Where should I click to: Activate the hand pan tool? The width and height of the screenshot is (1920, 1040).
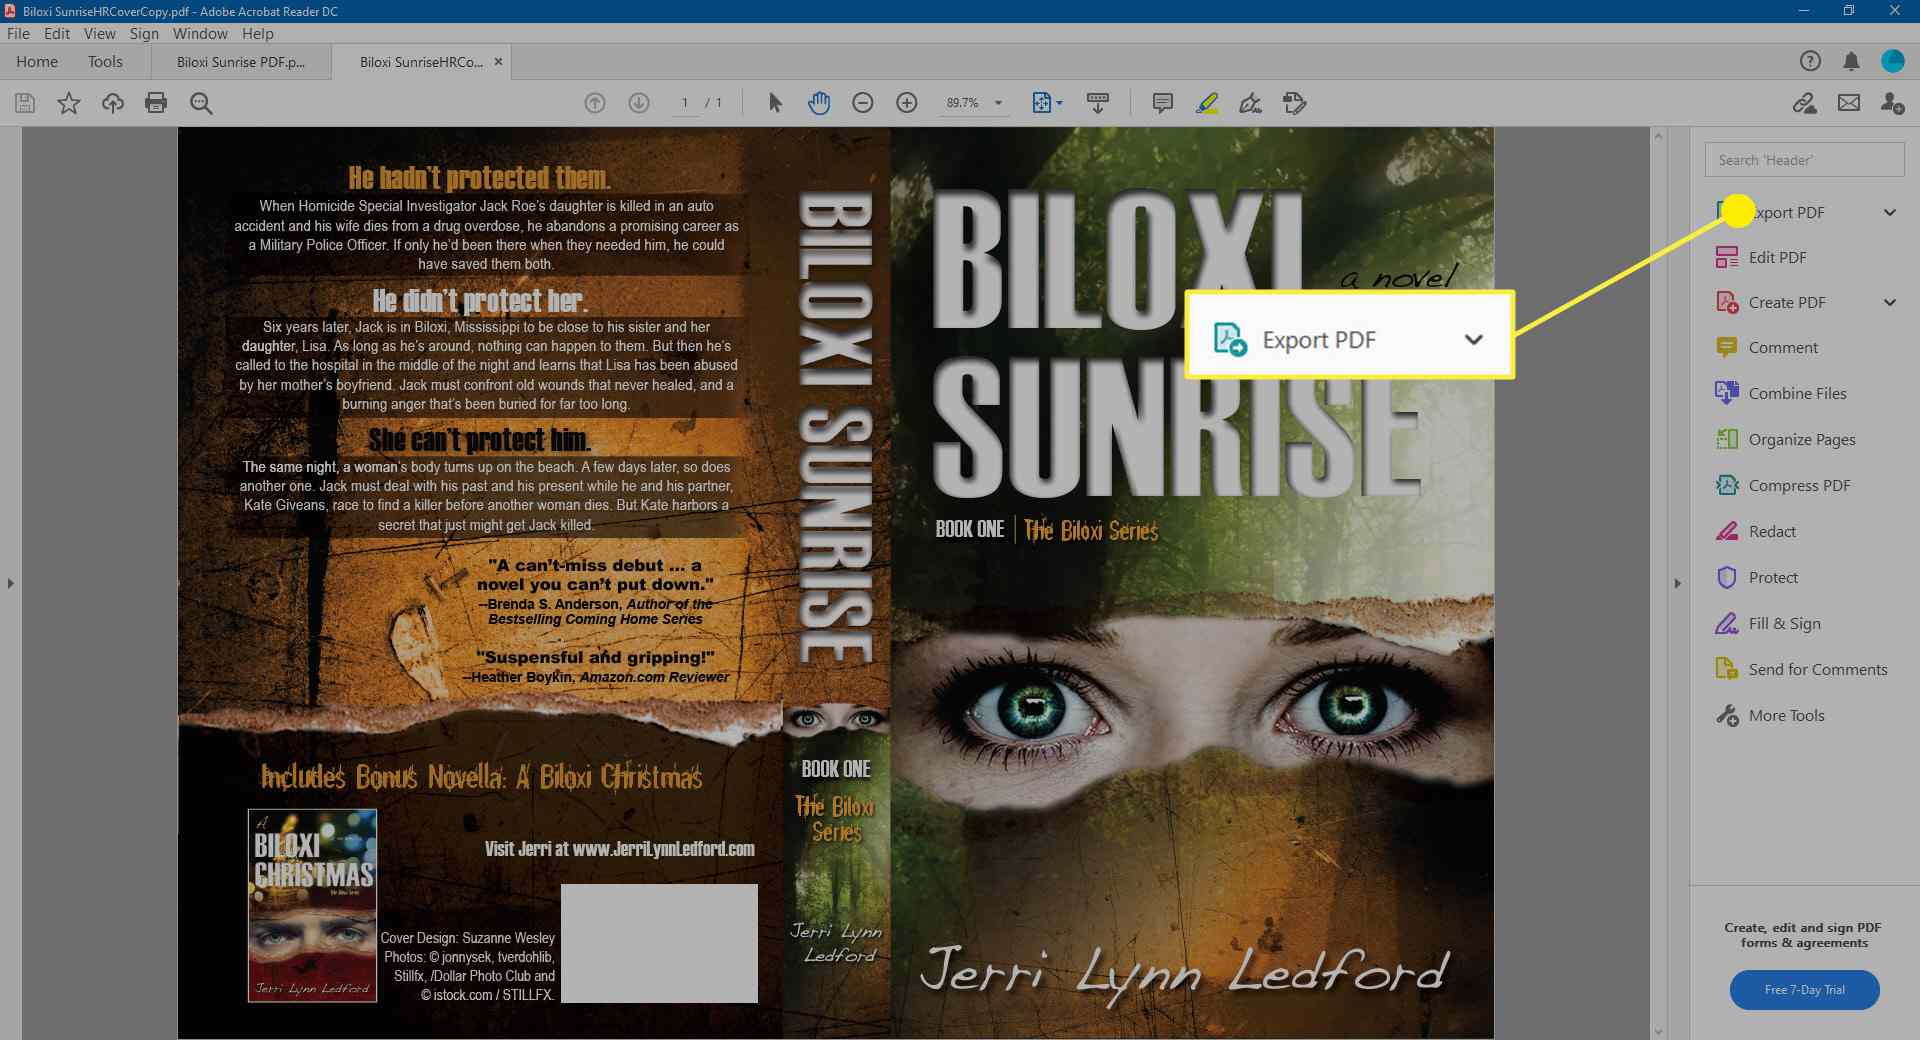(x=819, y=103)
